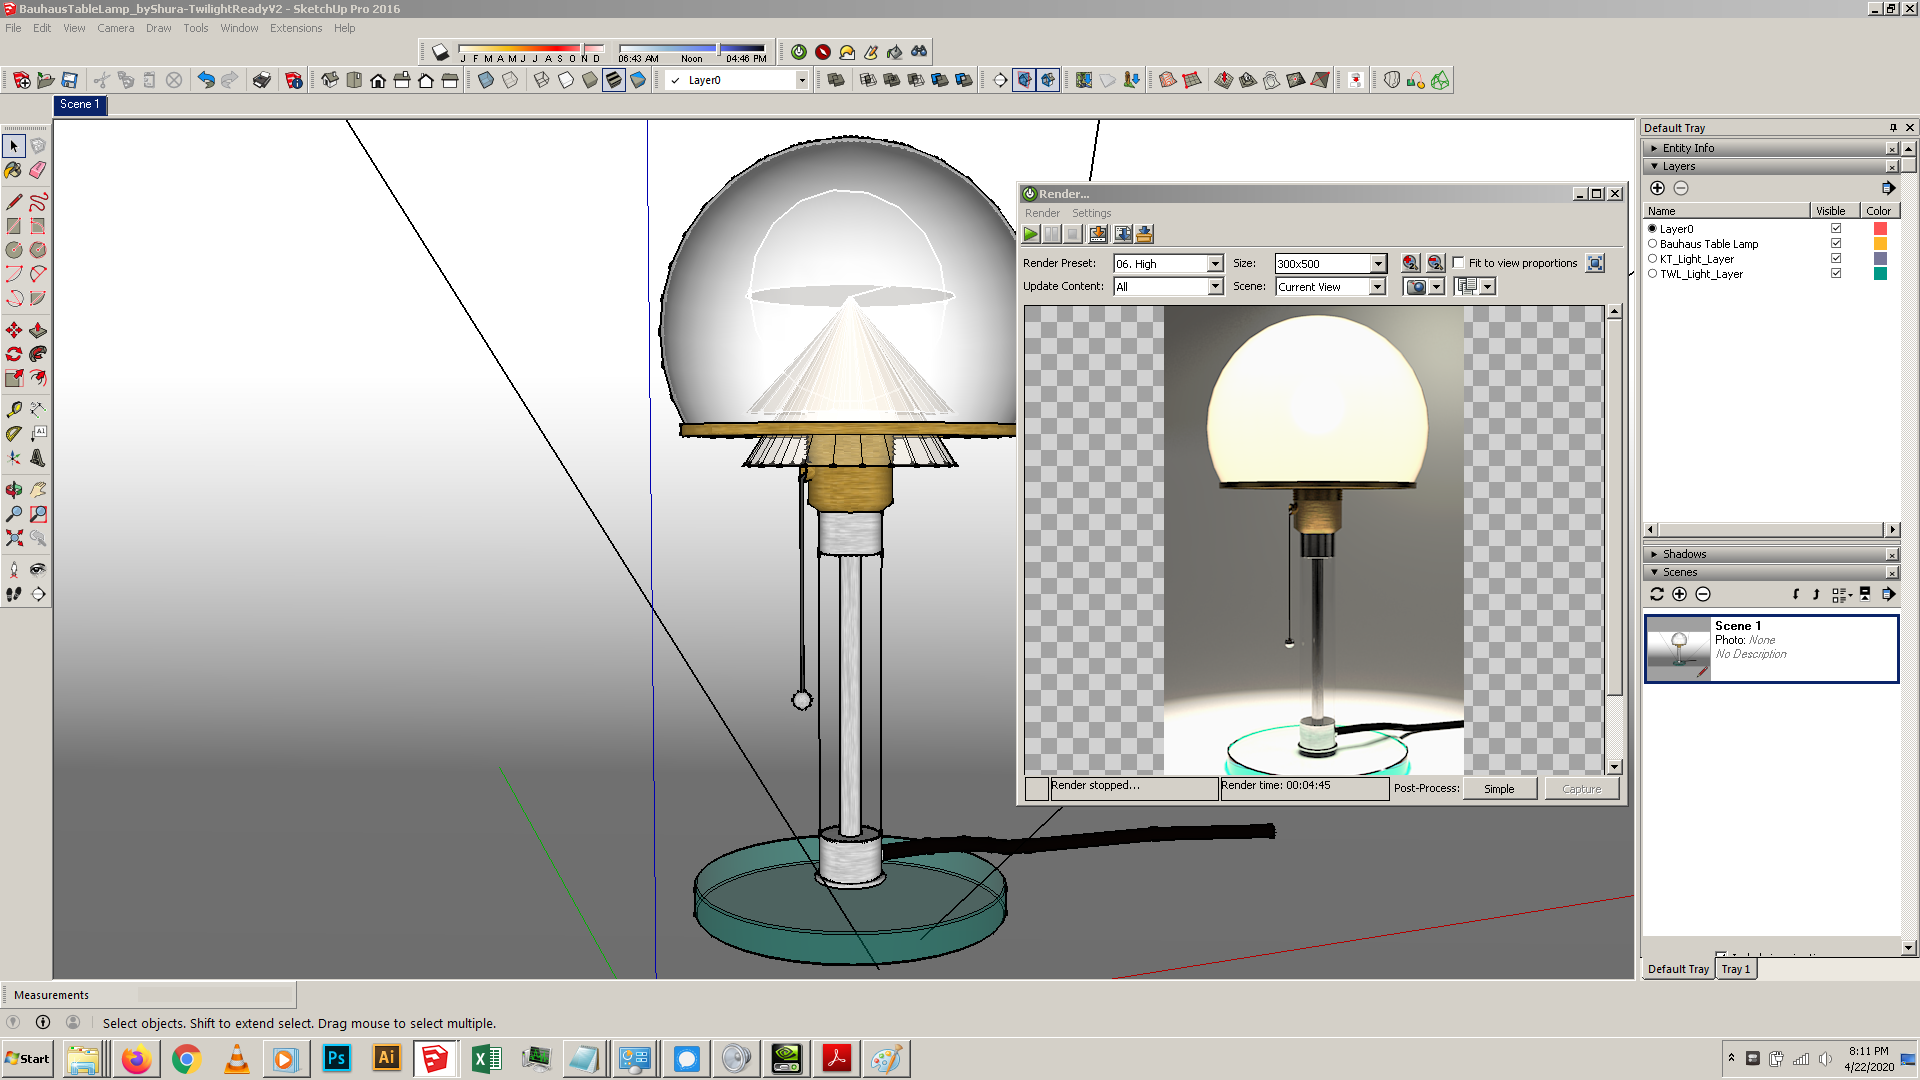1920x1080 pixels.
Task: Toggle TWL_Light_Layer visibility checkbox
Action: (x=1836, y=273)
